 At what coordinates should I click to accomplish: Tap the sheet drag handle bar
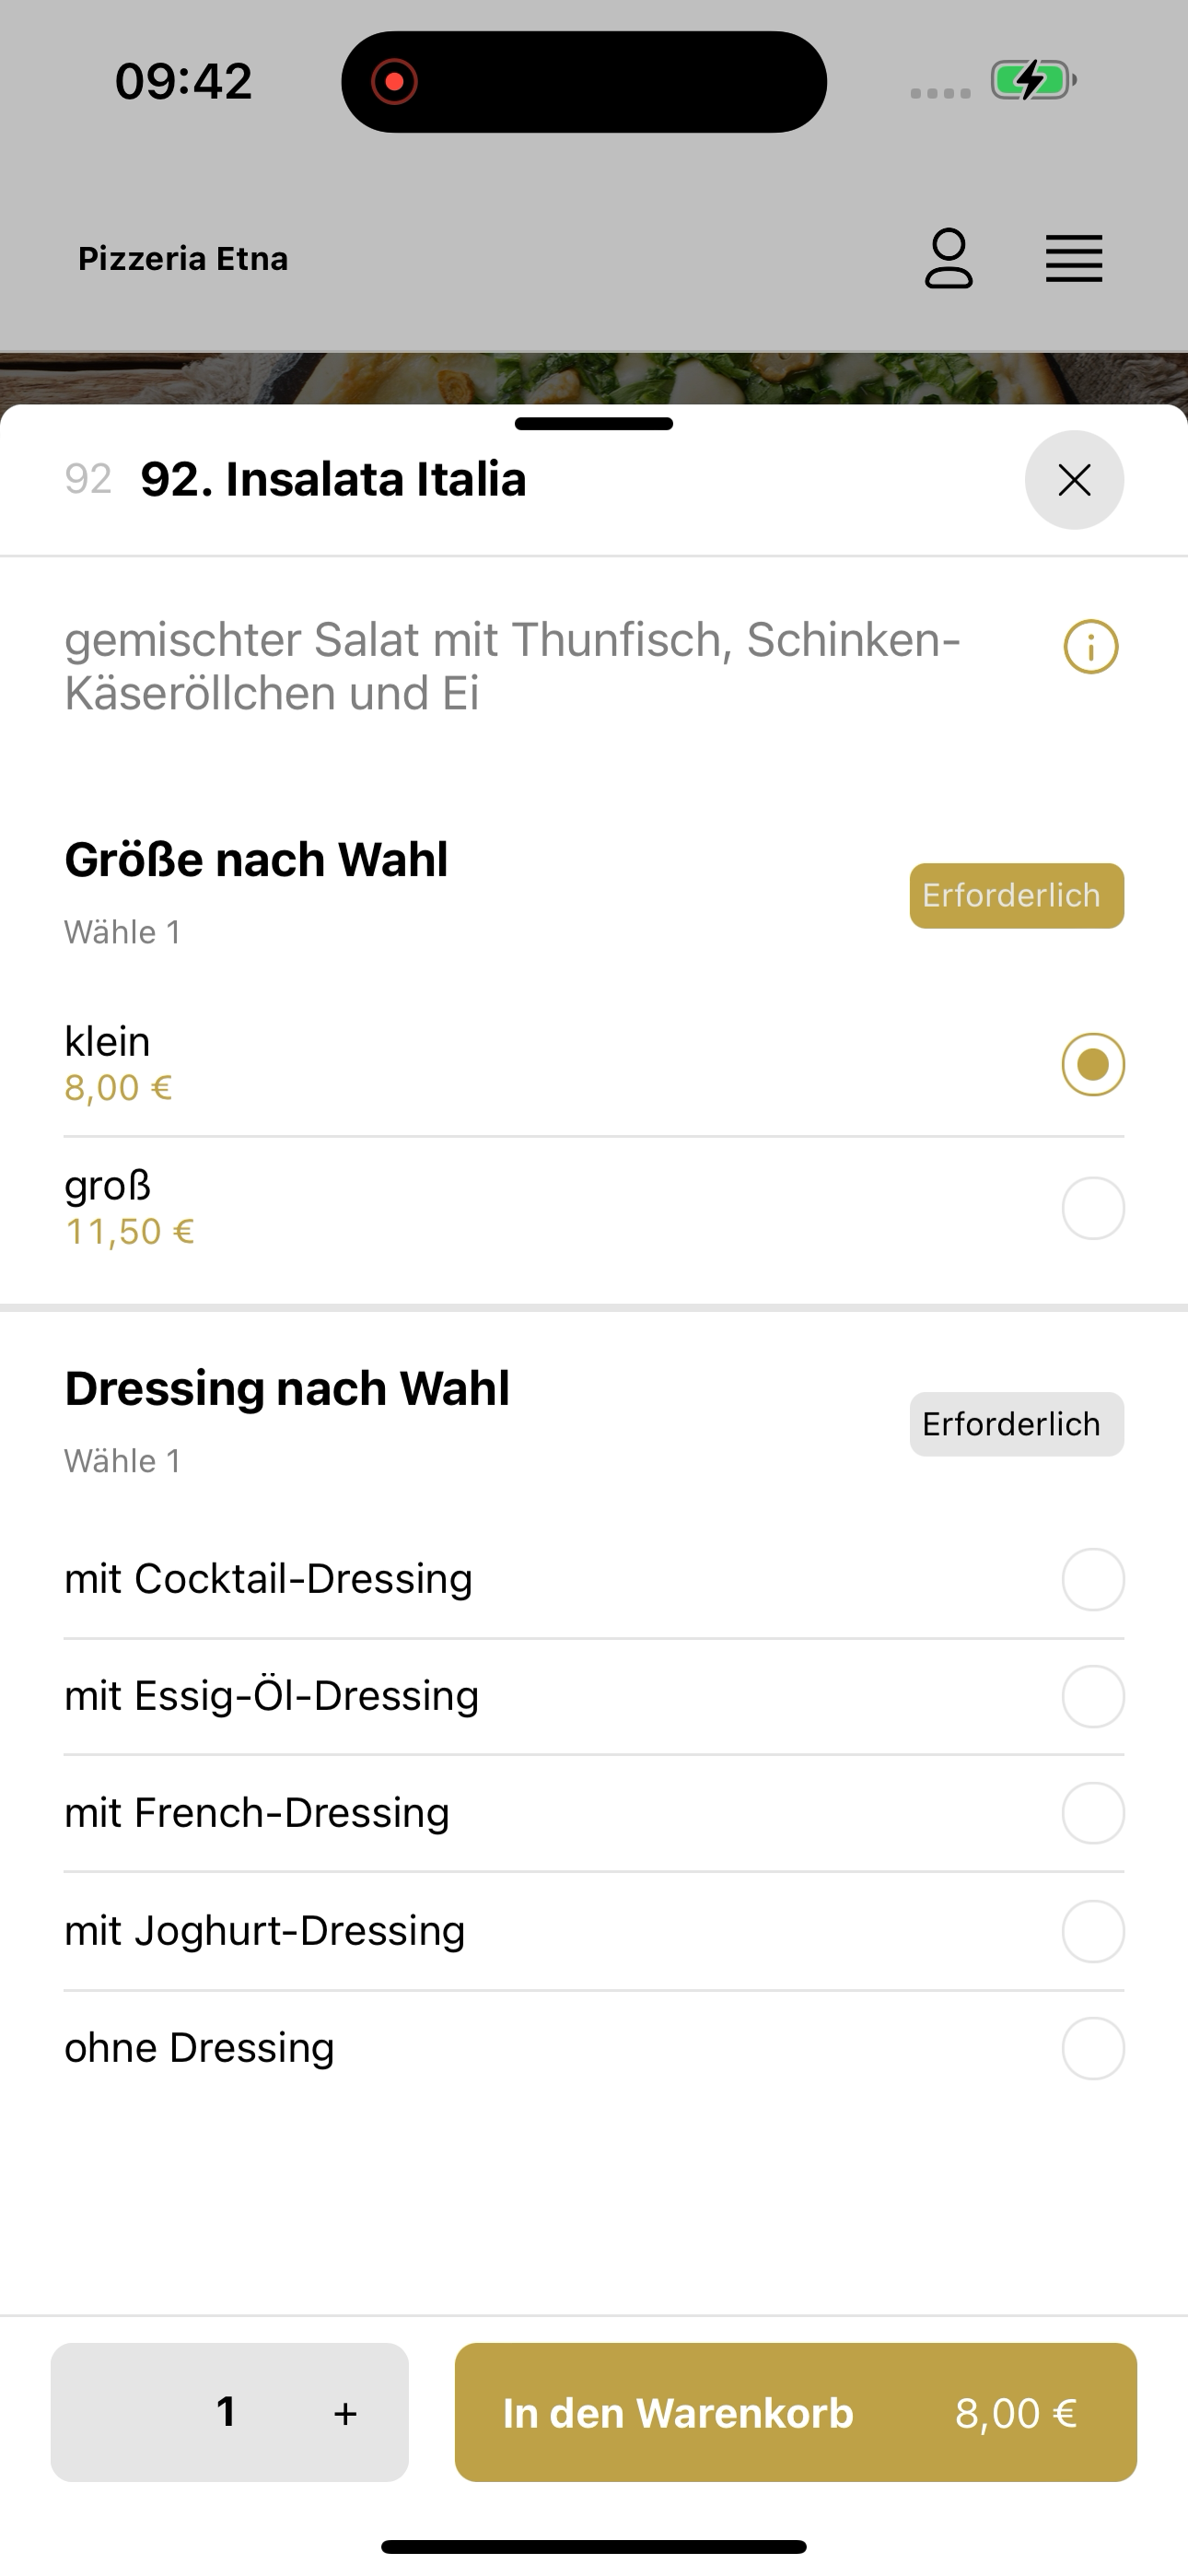(594, 424)
